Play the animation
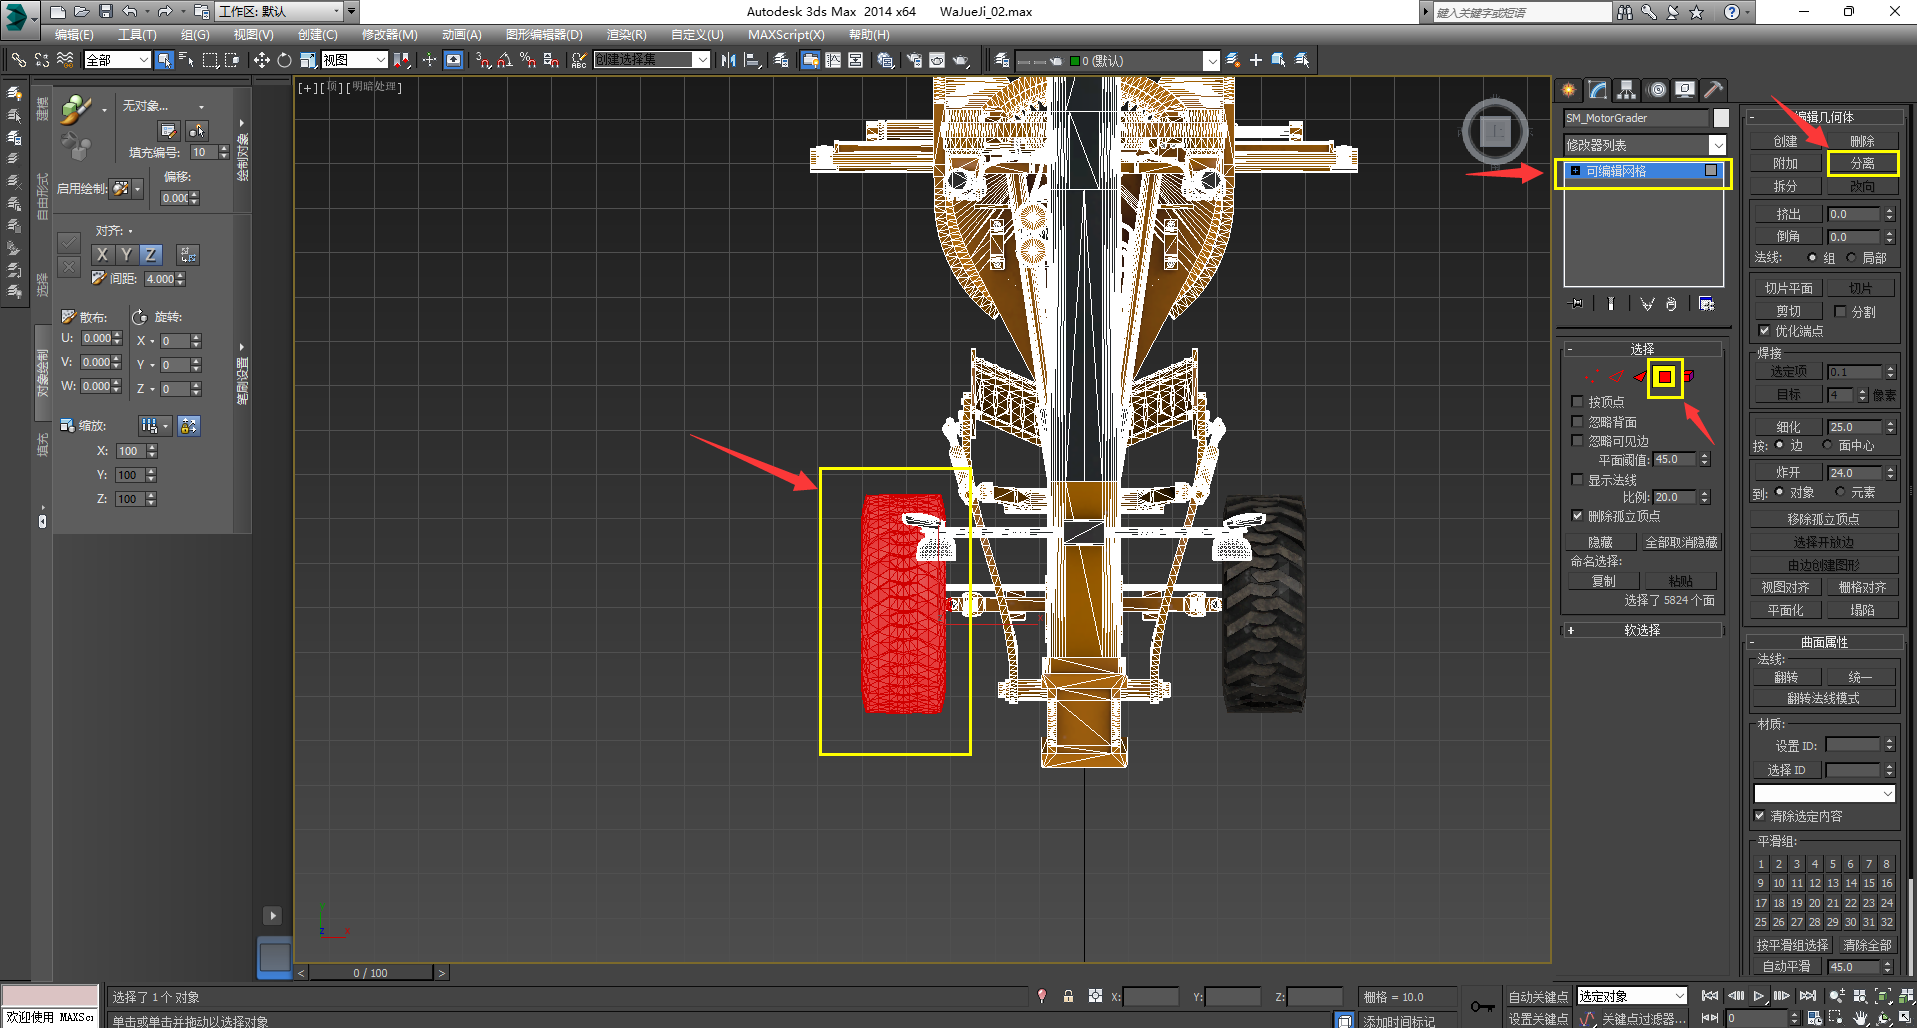 coord(1759,996)
